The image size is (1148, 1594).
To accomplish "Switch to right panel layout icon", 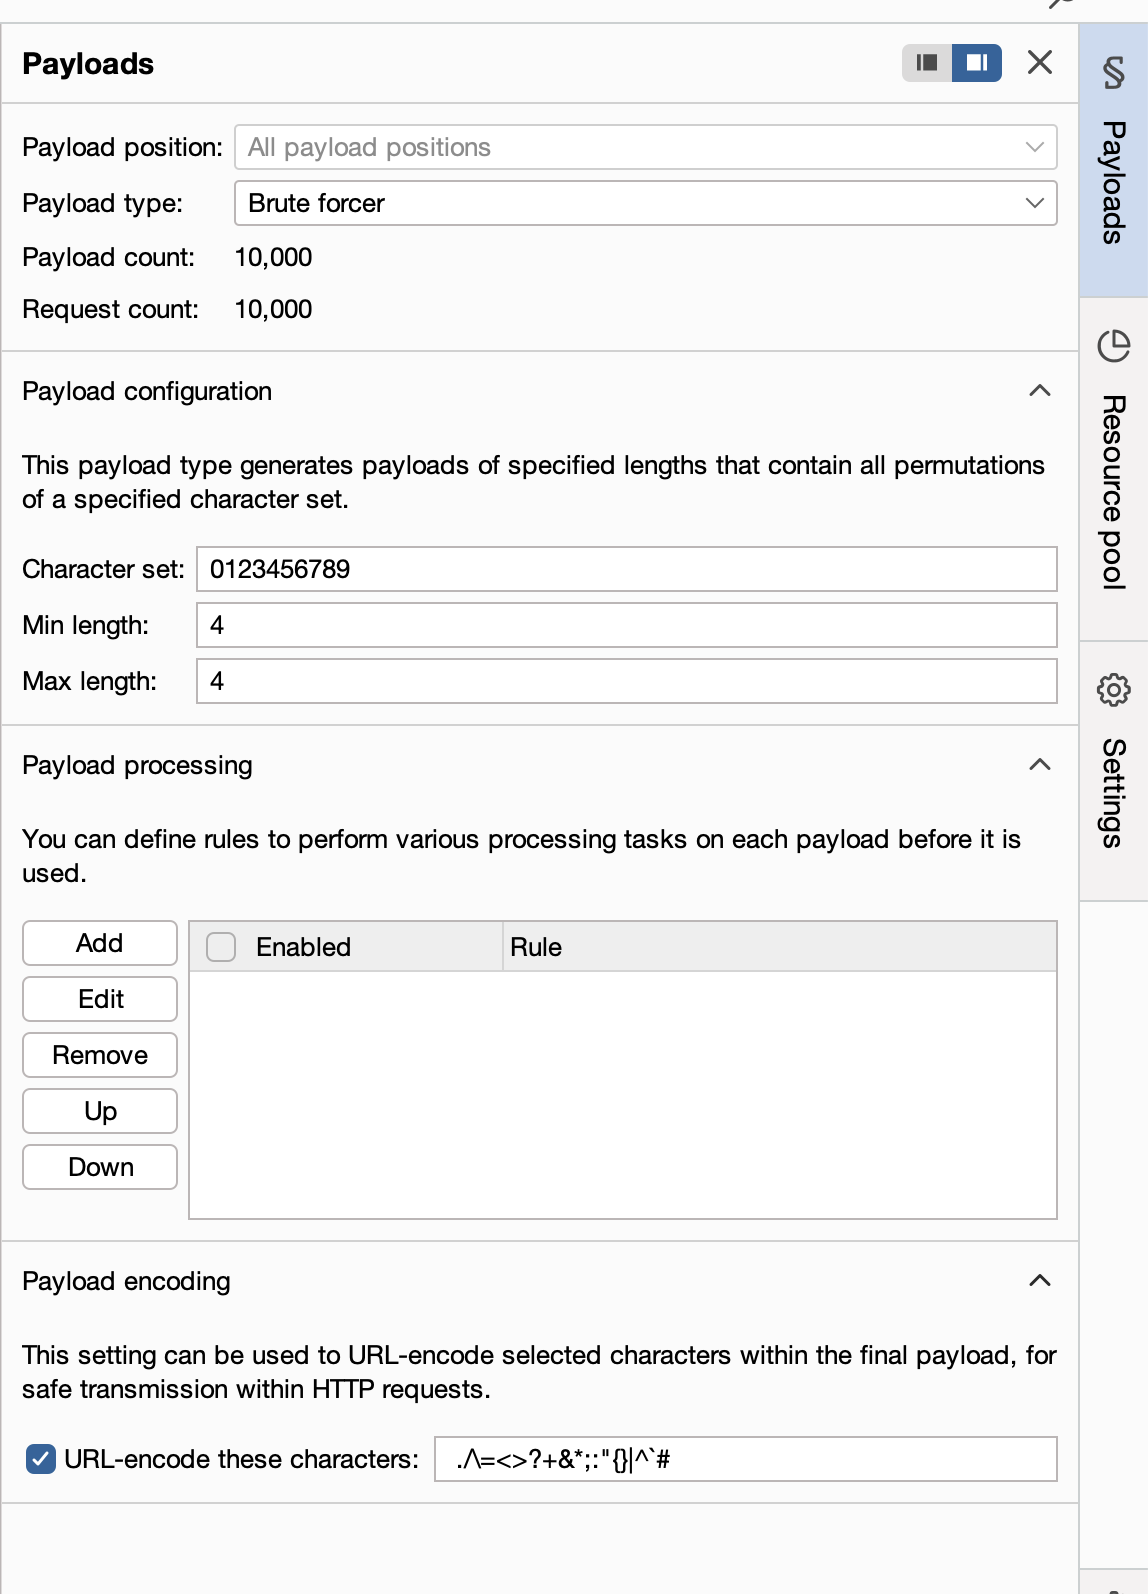I will pos(977,63).
